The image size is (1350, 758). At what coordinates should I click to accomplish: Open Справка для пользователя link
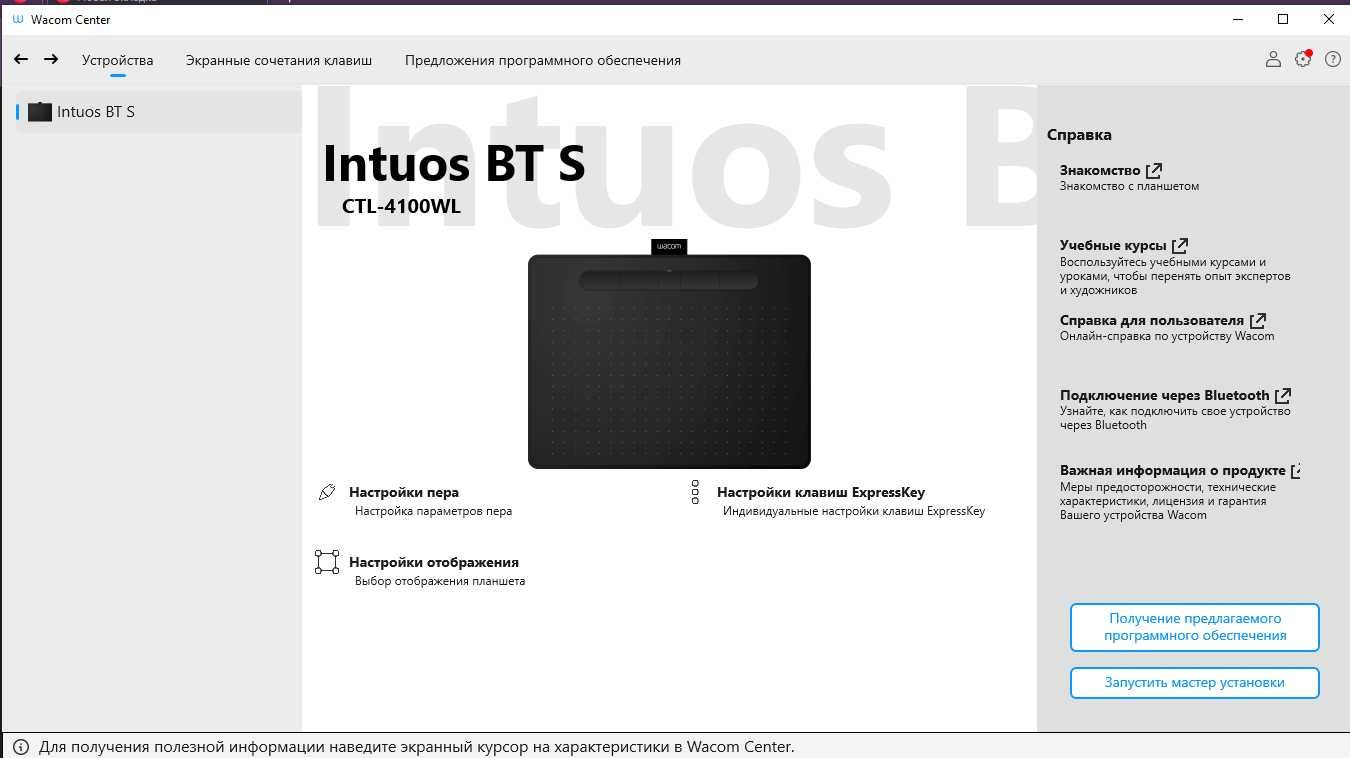coord(1152,321)
